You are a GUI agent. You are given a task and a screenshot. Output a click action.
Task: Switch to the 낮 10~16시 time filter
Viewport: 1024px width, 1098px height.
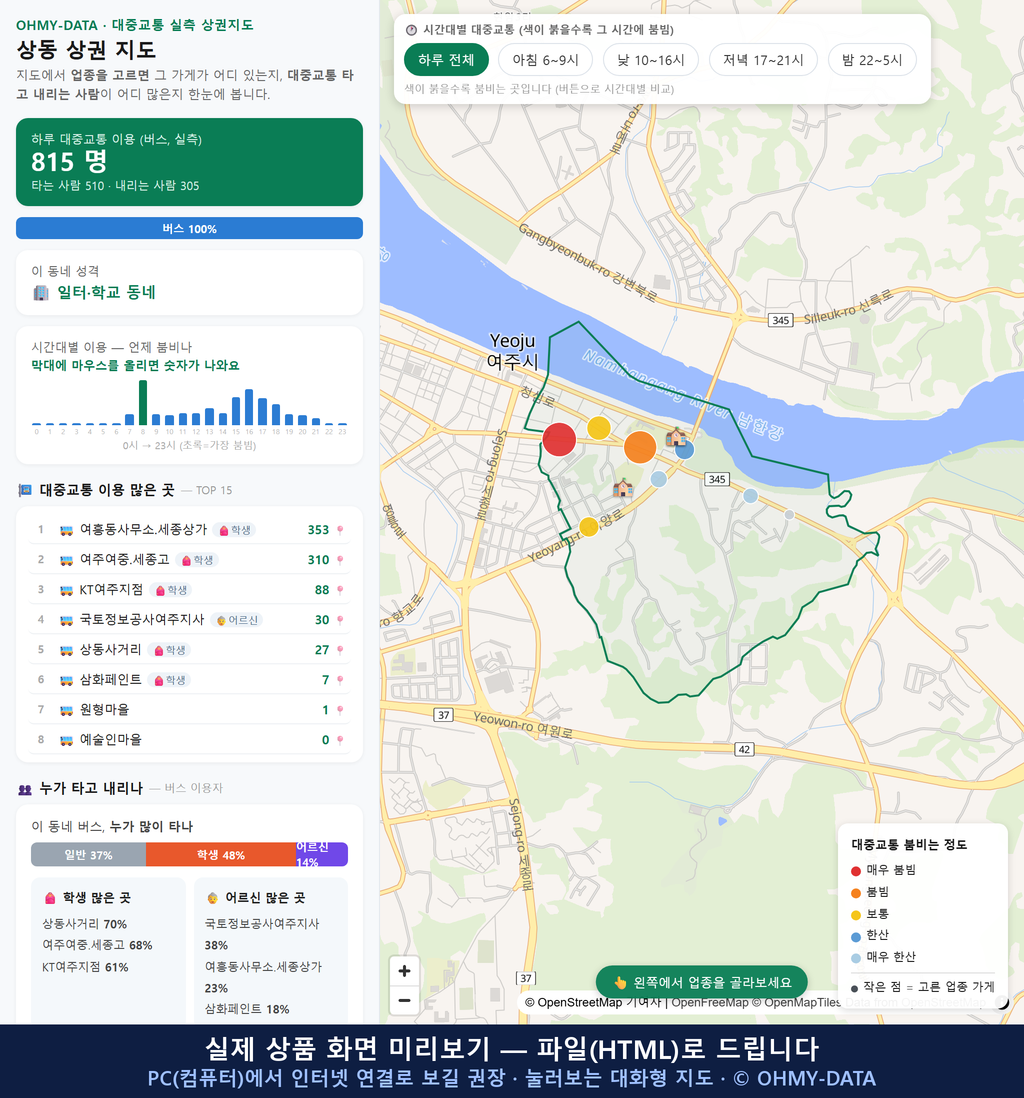tap(651, 60)
